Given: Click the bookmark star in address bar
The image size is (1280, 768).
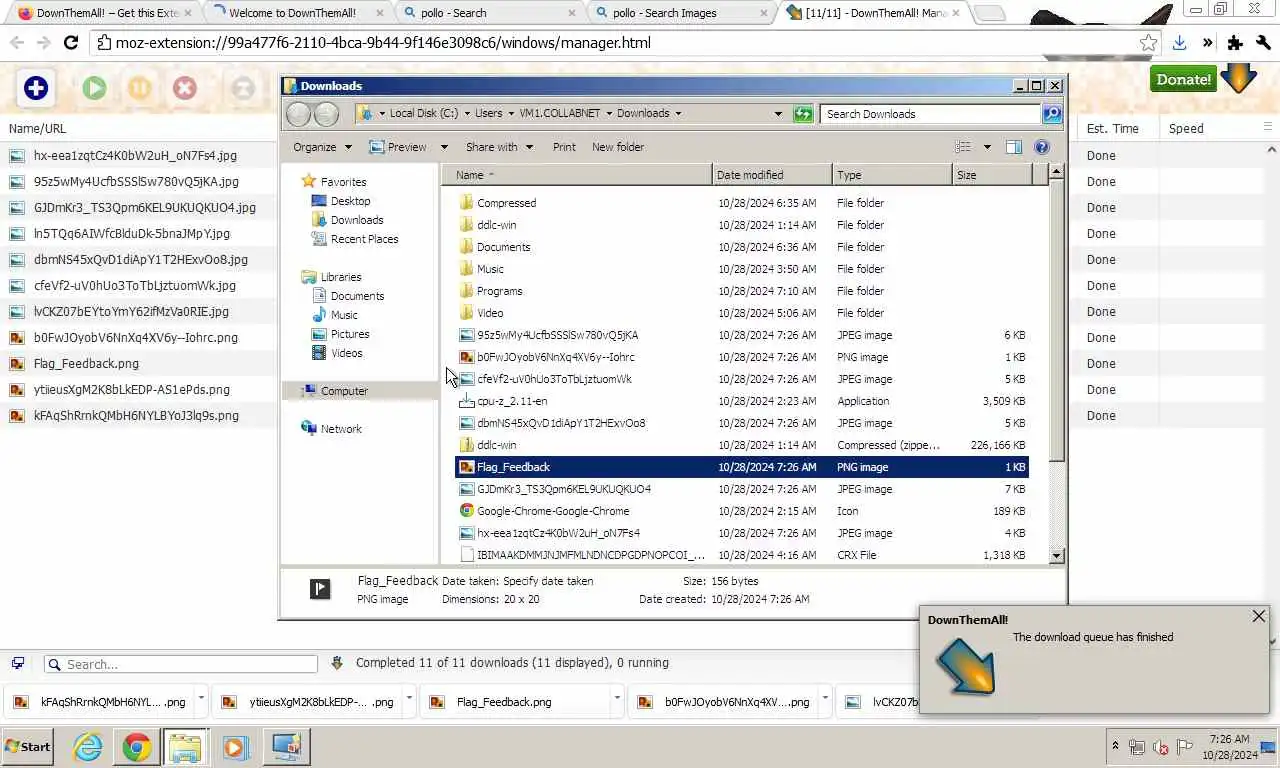Looking at the screenshot, I should click(x=1148, y=43).
